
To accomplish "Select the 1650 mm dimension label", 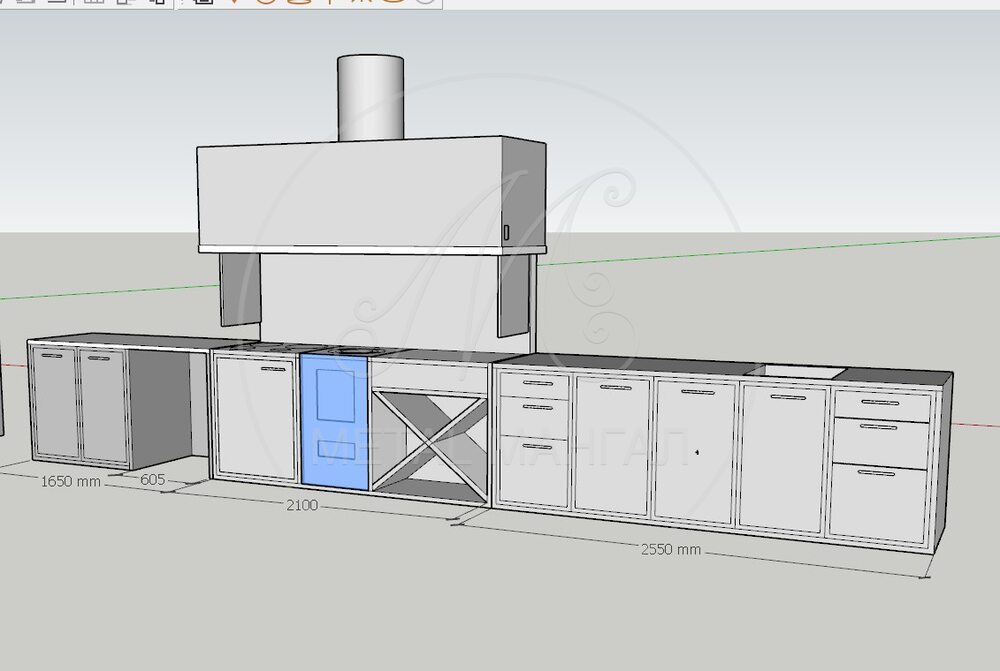I will coord(70,481).
